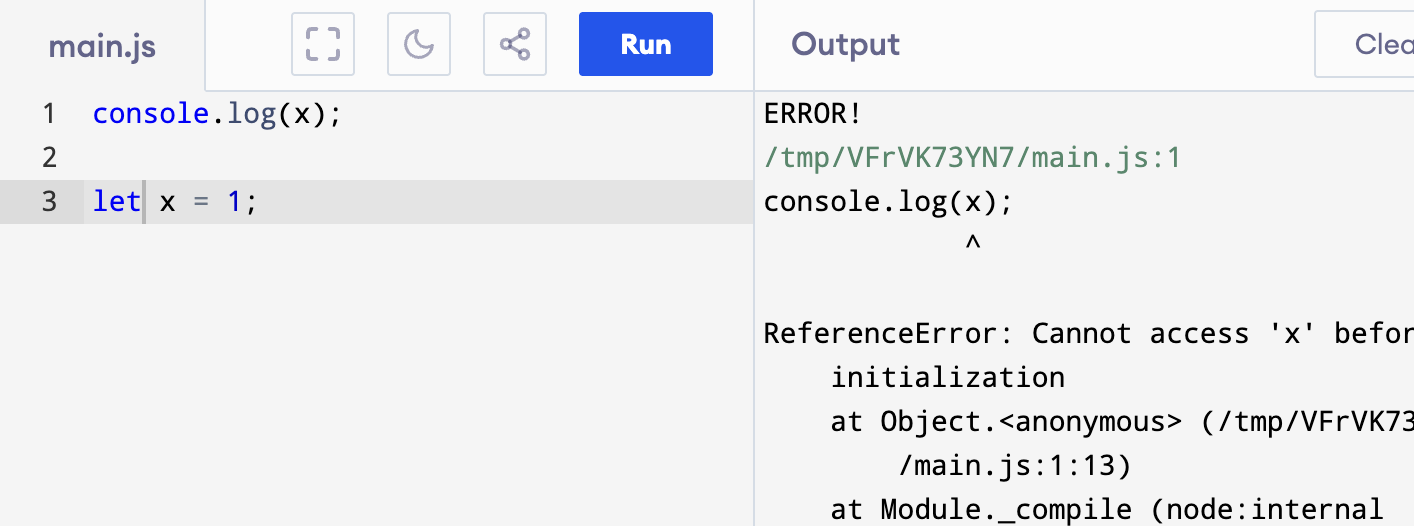Open the share code icon

pos(515,44)
